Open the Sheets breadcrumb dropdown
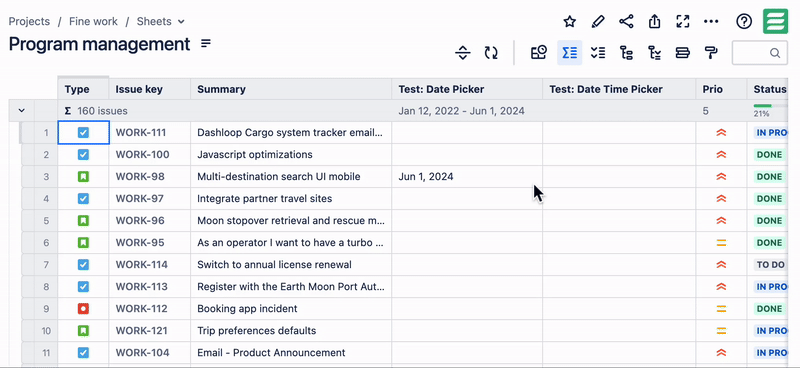 tap(161, 21)
